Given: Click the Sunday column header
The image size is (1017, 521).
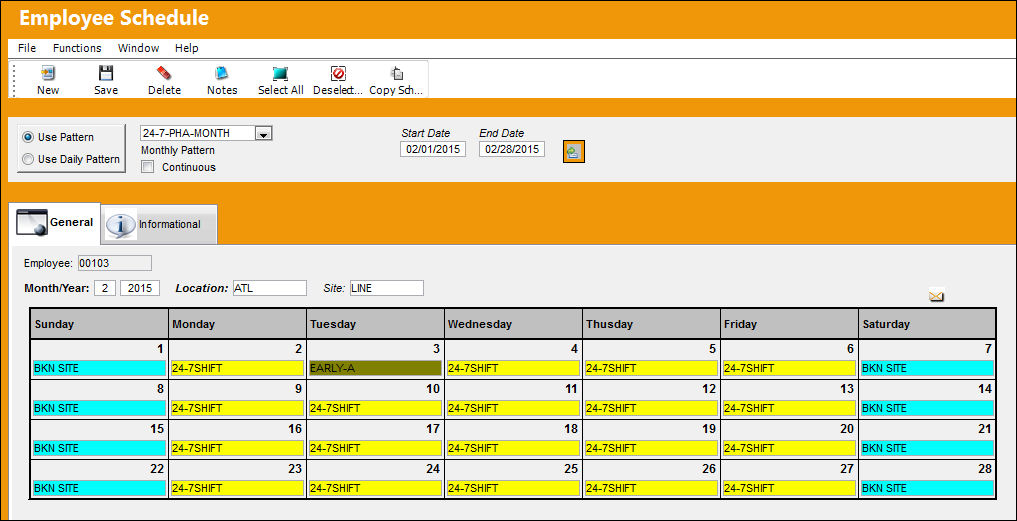Looking at the screenshot, I should (x=99, y=324).
